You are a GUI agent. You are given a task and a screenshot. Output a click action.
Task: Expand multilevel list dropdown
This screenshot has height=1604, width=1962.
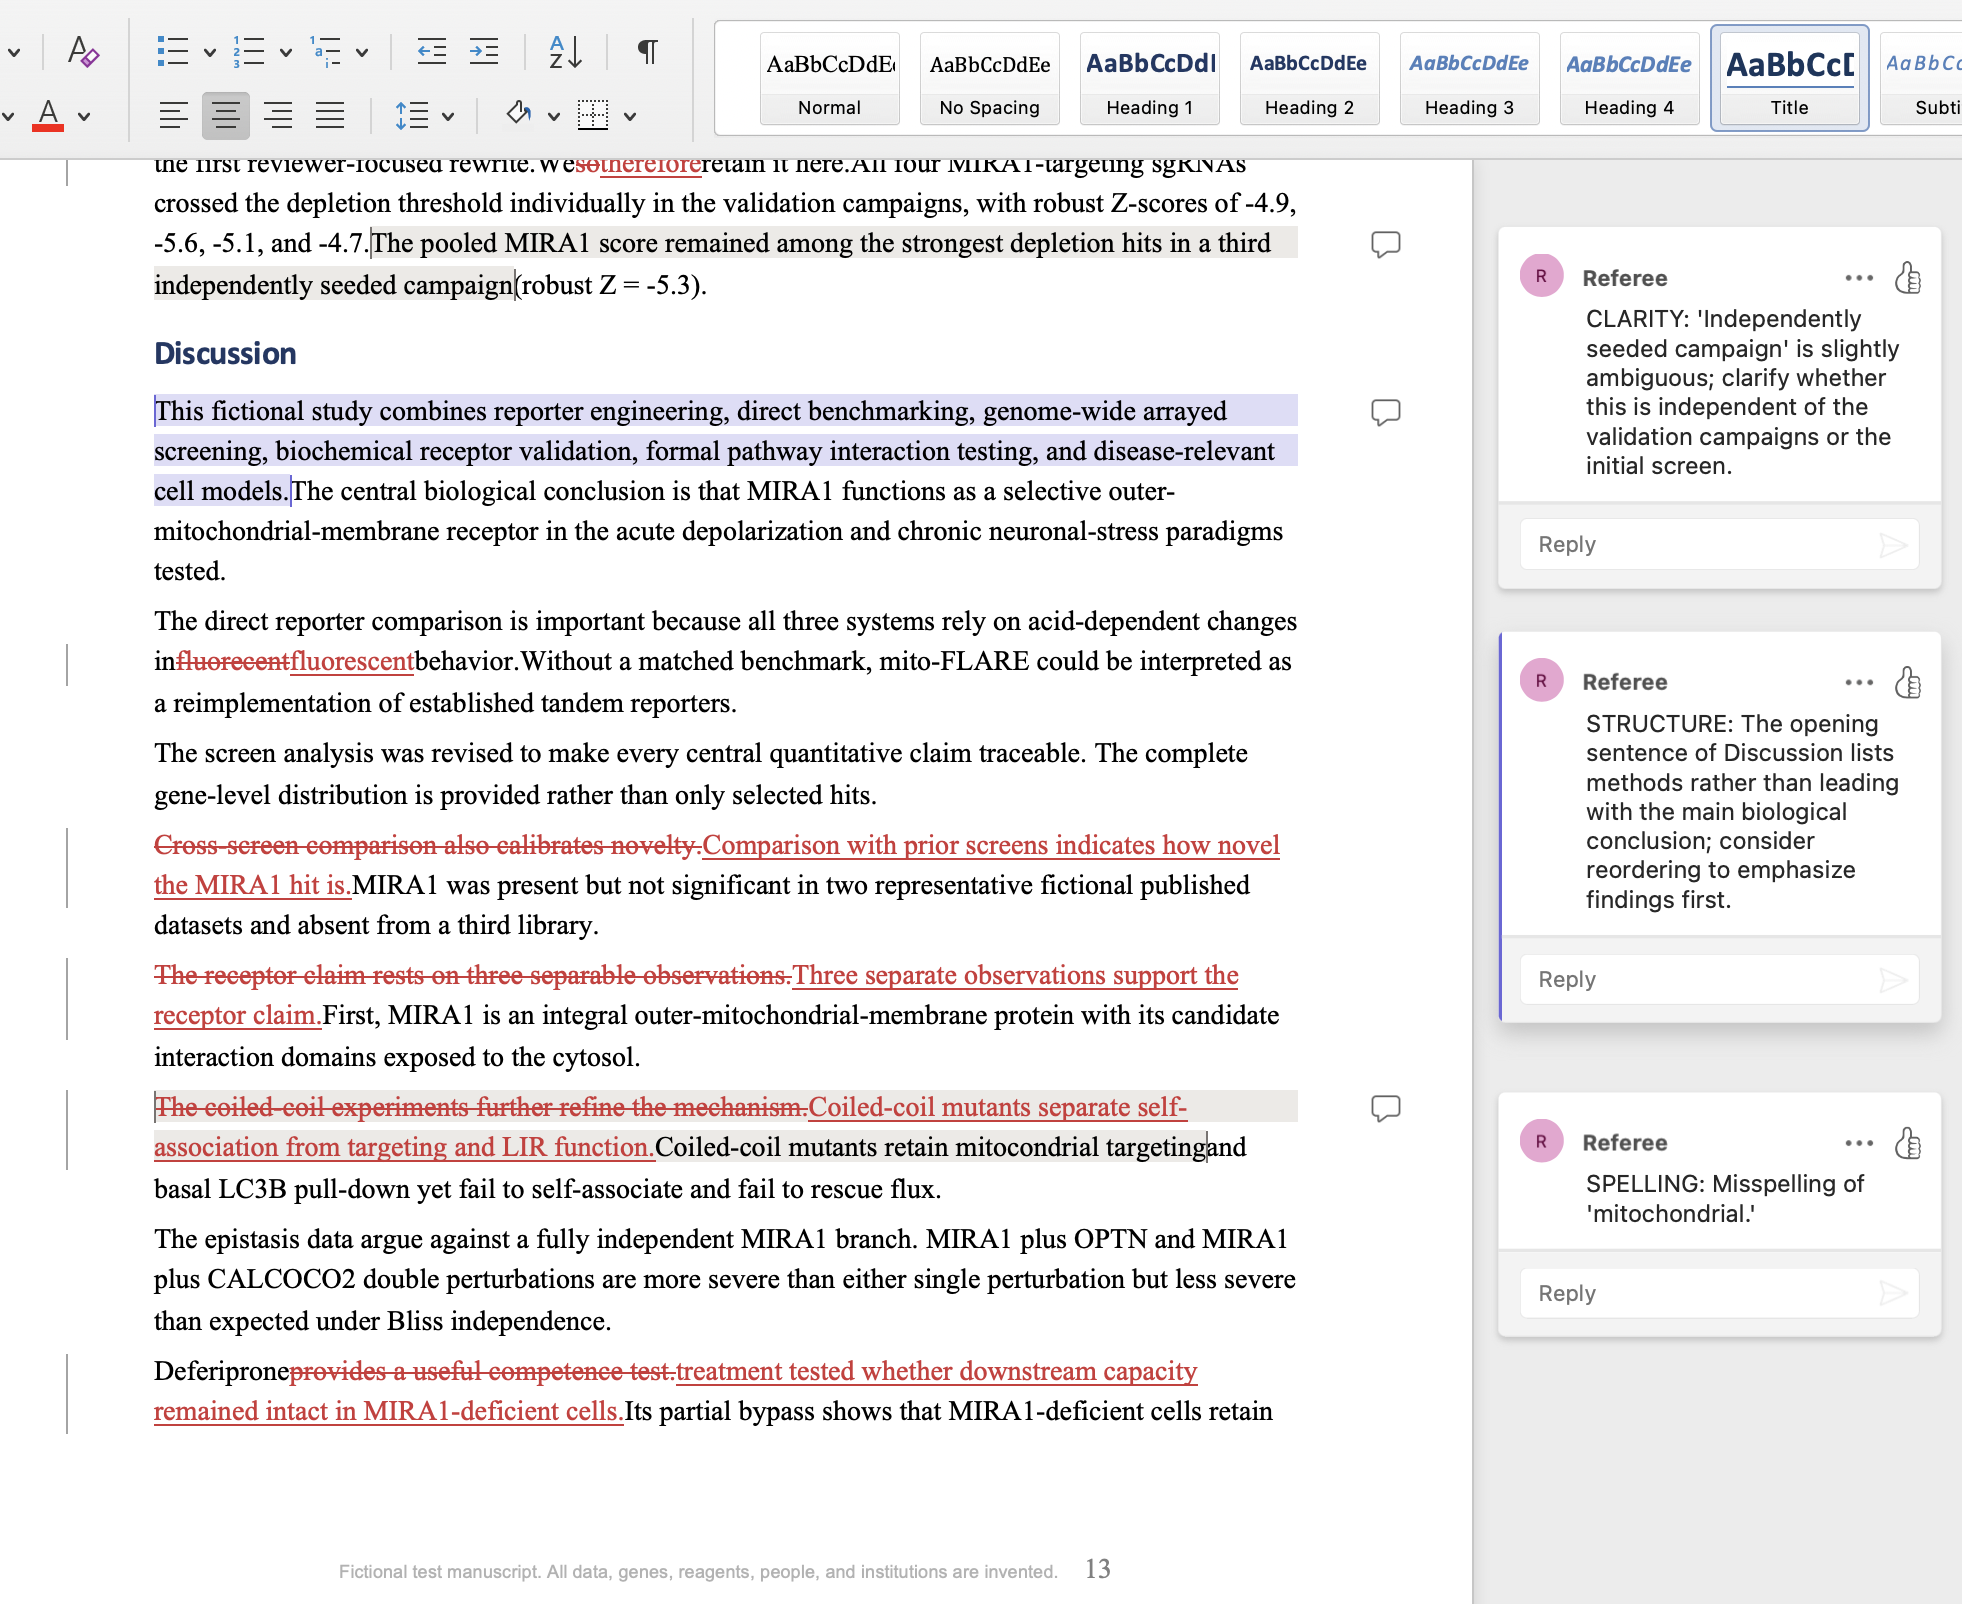pyautogui.click(x=362, y=53)
